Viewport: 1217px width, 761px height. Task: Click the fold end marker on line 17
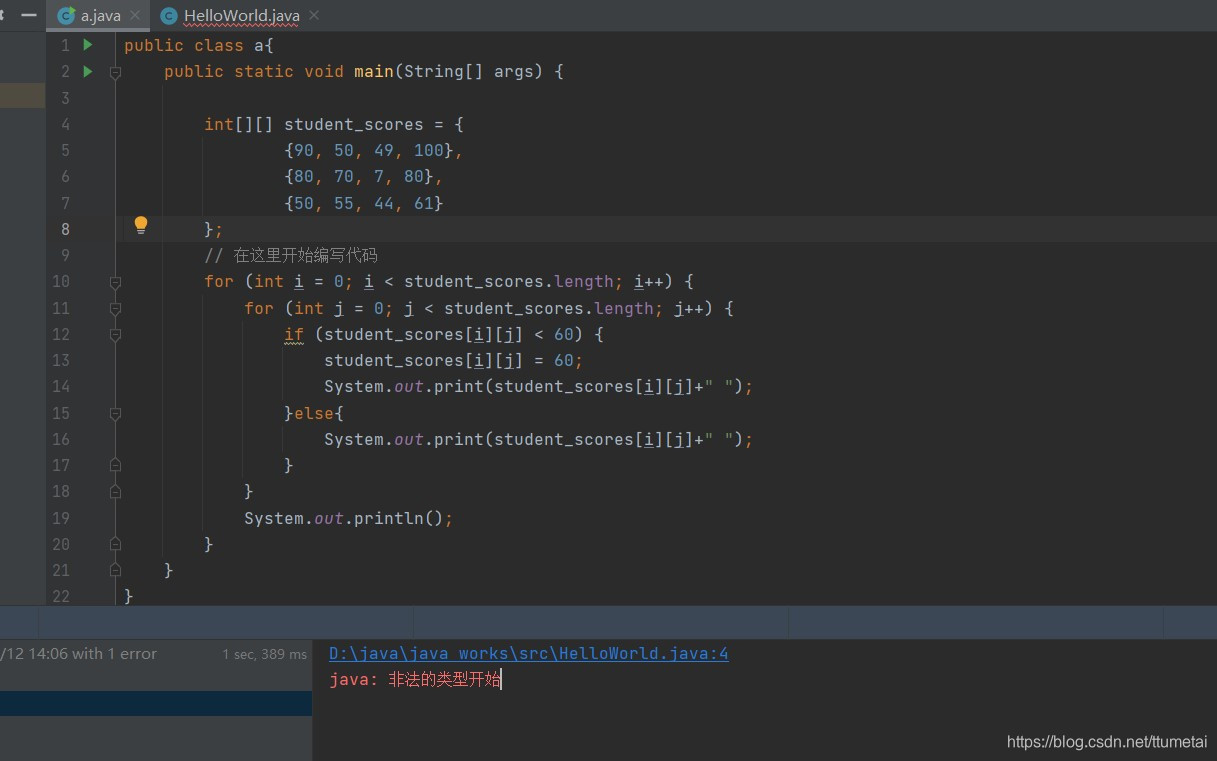click(x=115, y=465)
